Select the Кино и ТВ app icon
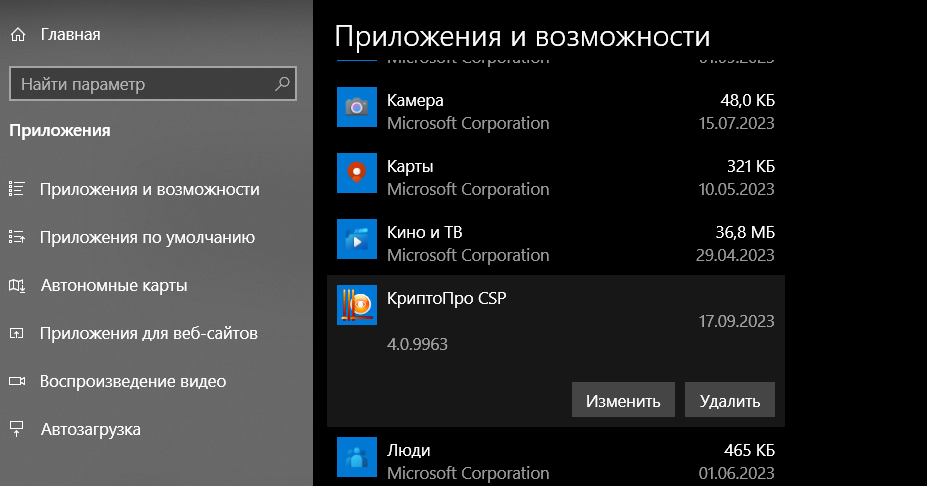 (x=356, y=239)
